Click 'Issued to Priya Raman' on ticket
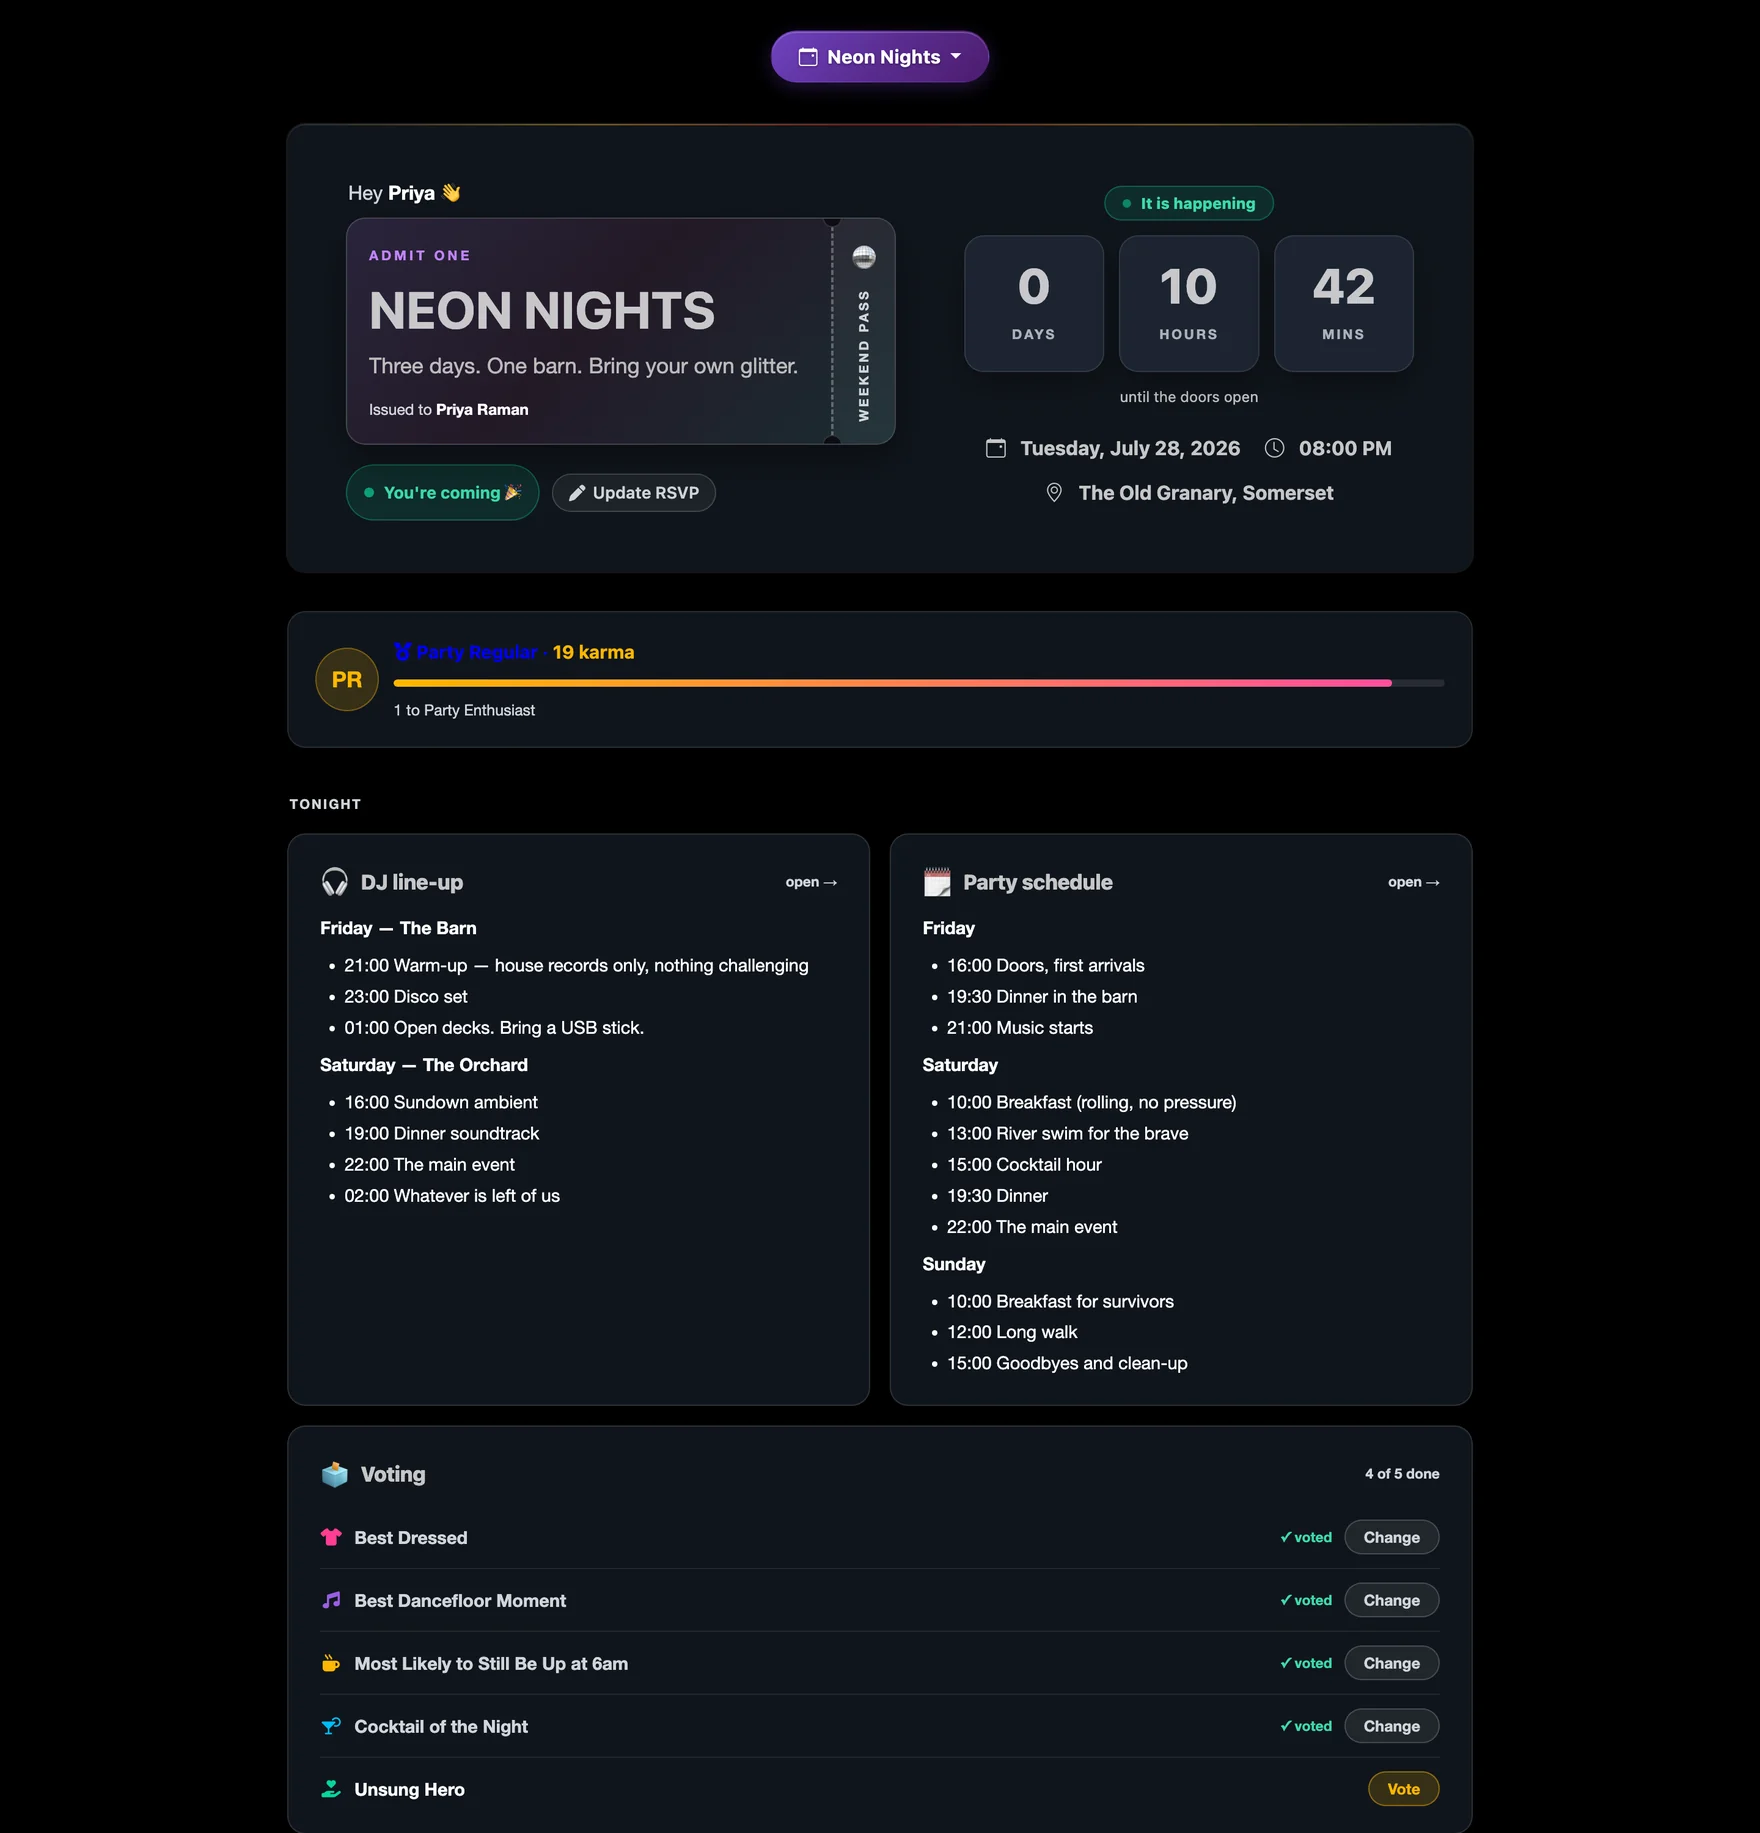 pos(448,409)
